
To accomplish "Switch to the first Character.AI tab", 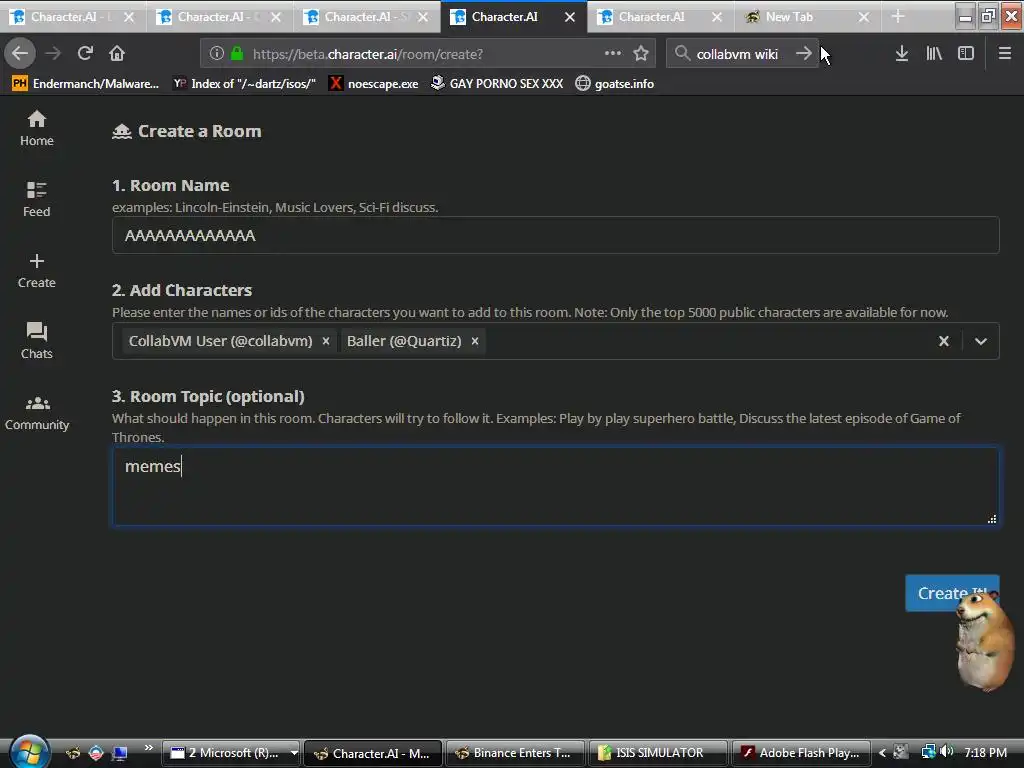I will click(x=73, y=16).
